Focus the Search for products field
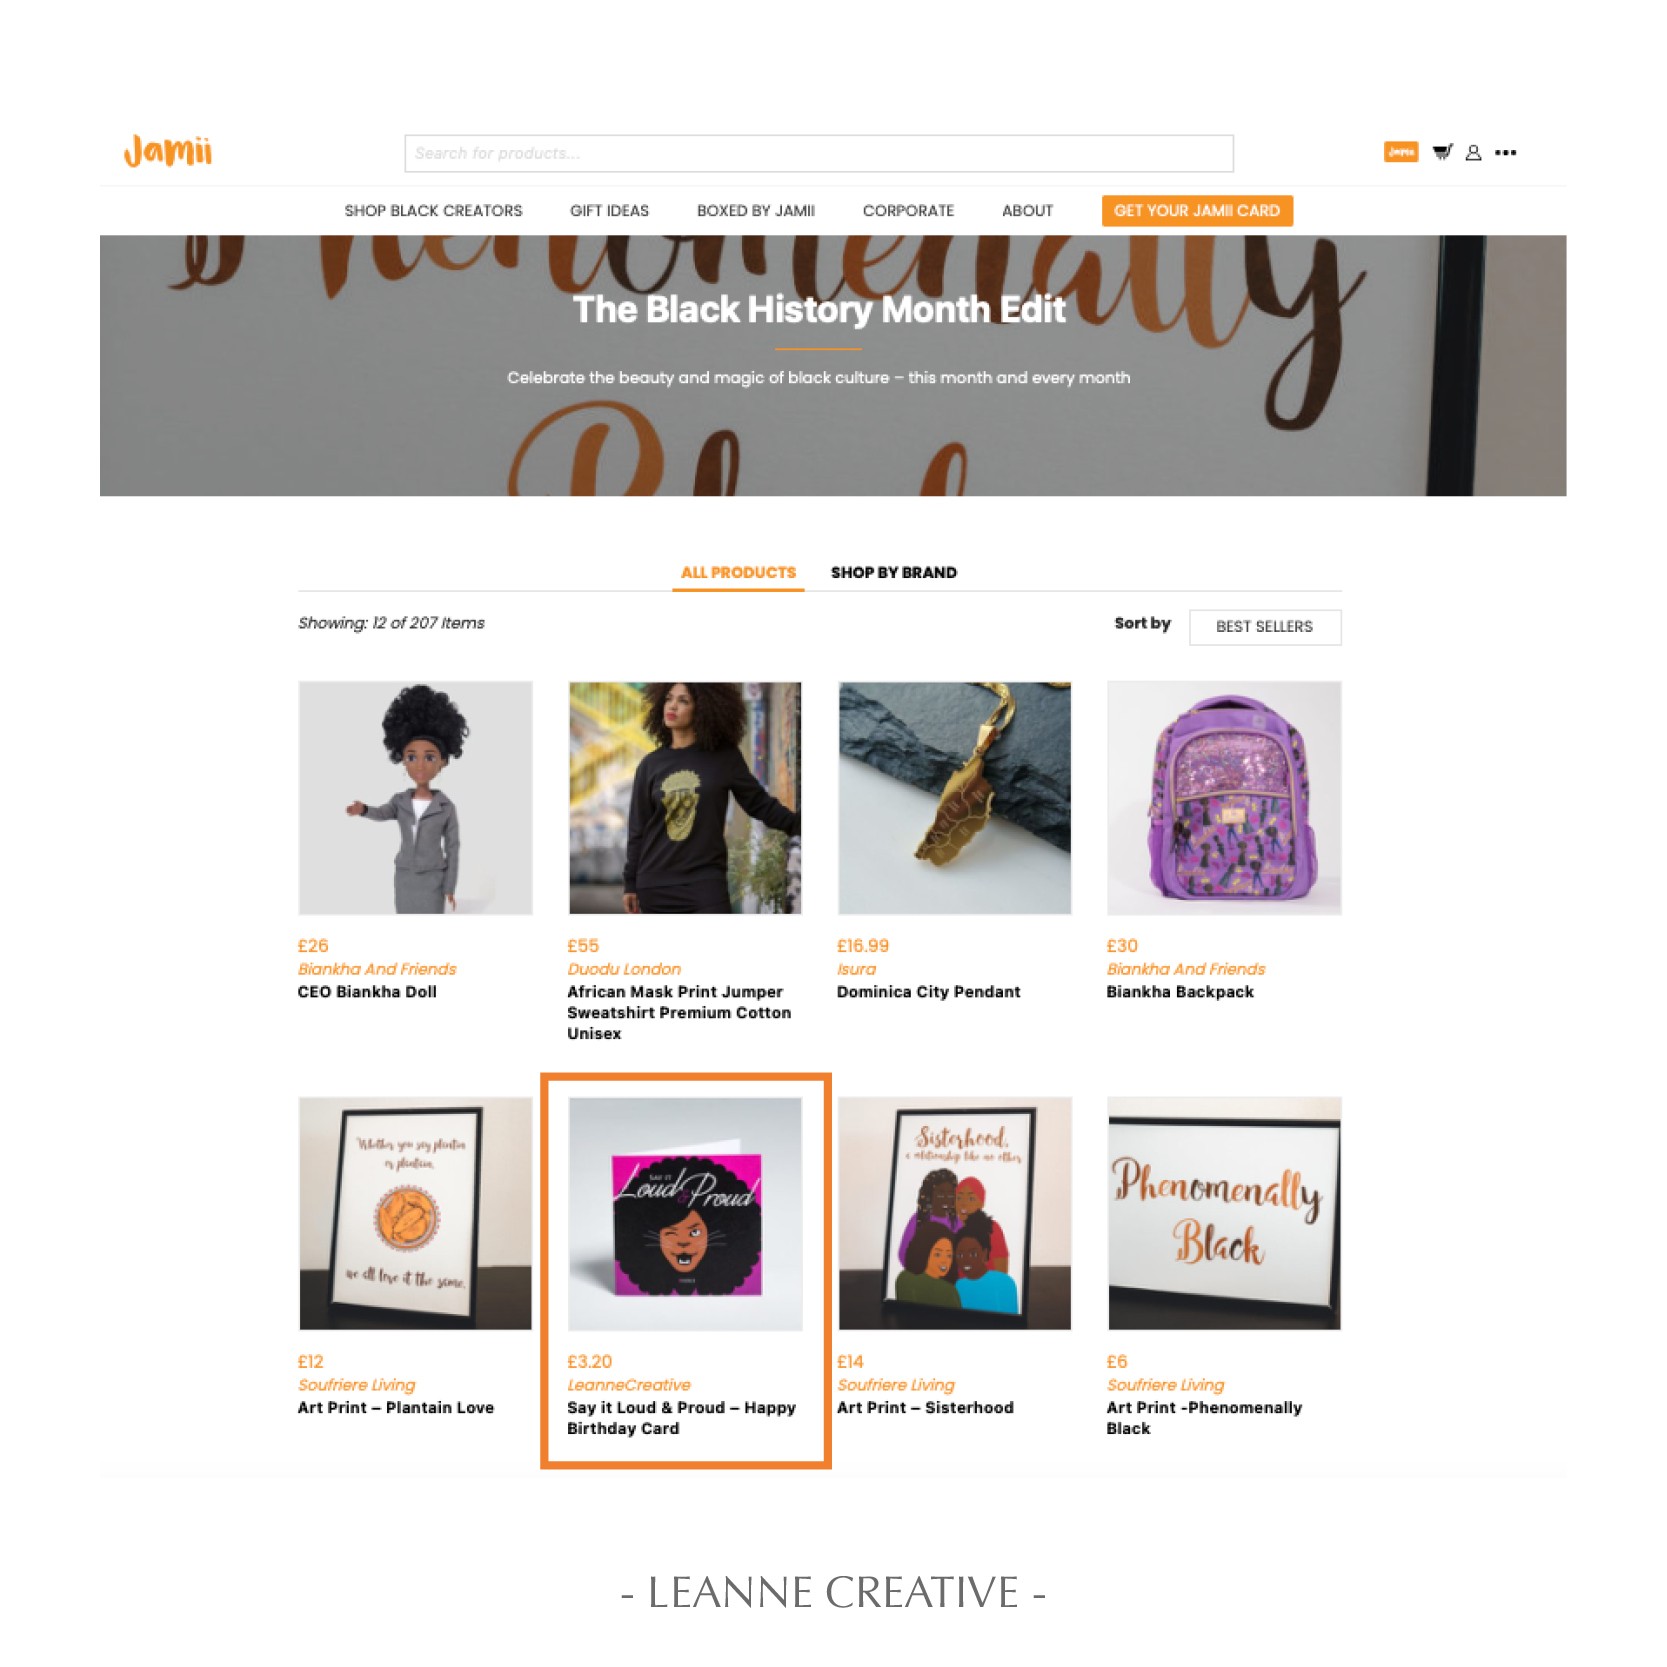 pos(818,153)
